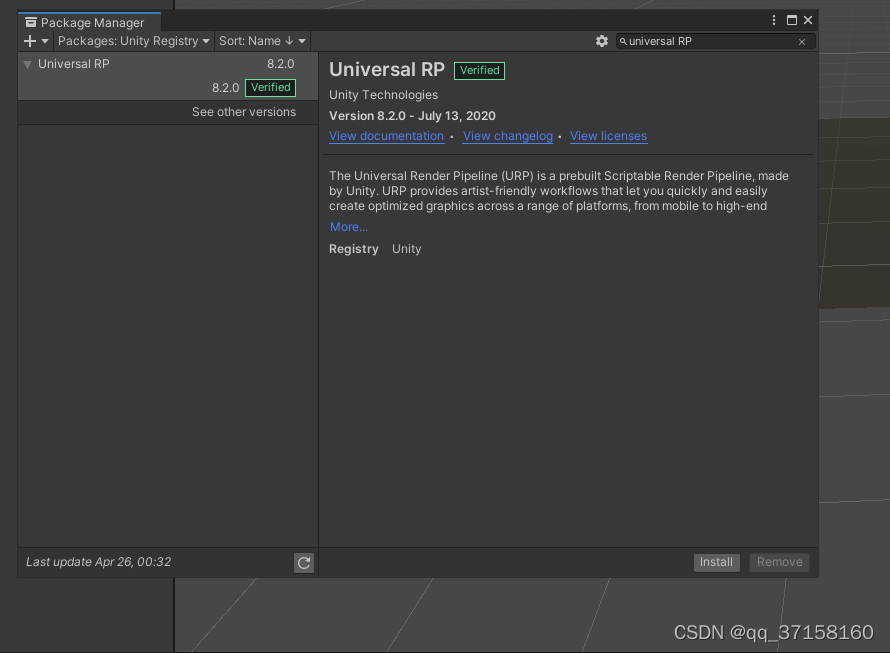Open the Sort: Name dropdown

[262, 41]
